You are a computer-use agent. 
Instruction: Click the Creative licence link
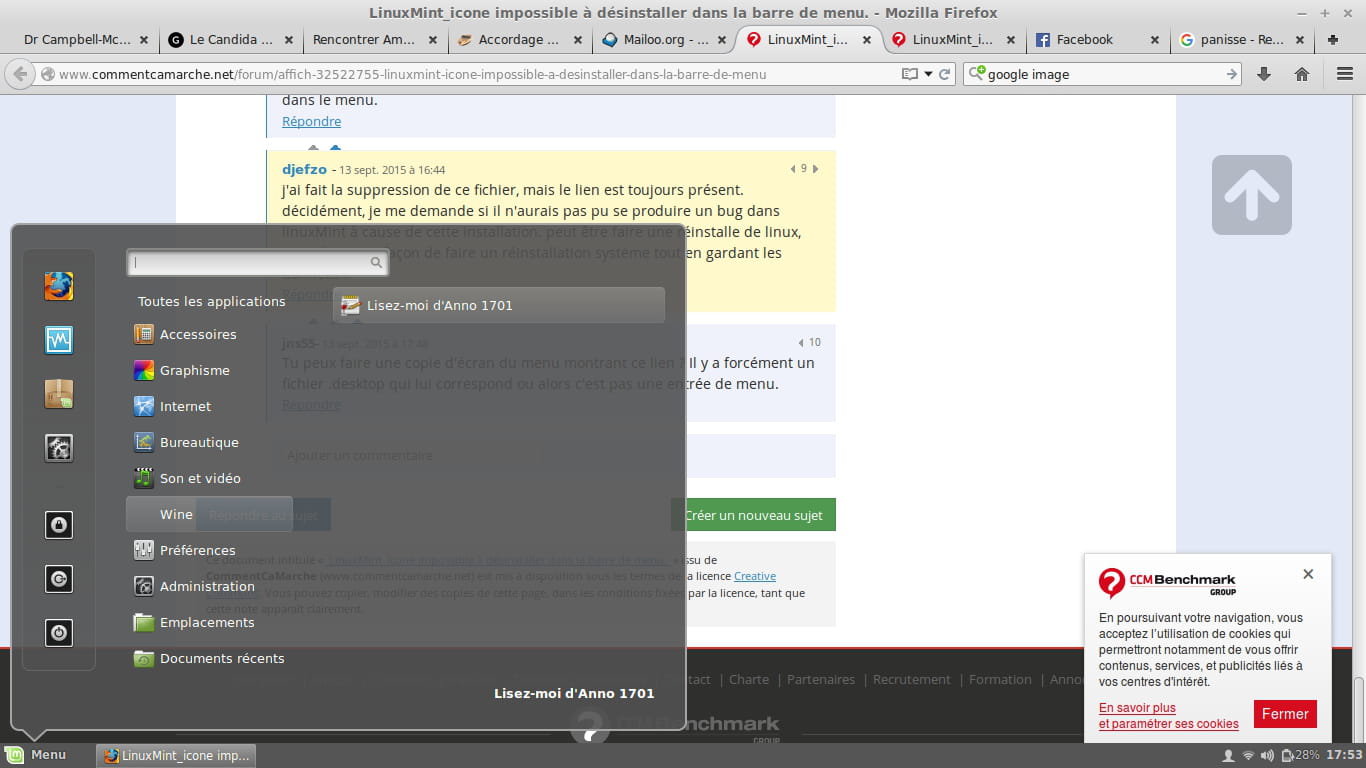755,576
